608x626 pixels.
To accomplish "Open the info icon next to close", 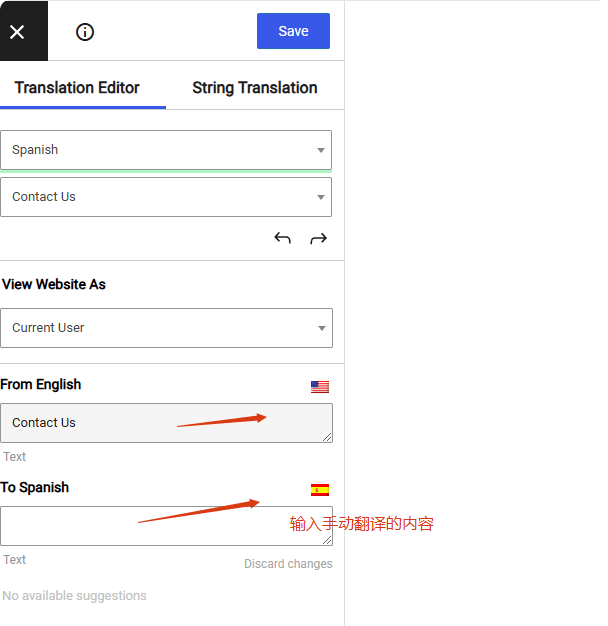I will (85, 32).
